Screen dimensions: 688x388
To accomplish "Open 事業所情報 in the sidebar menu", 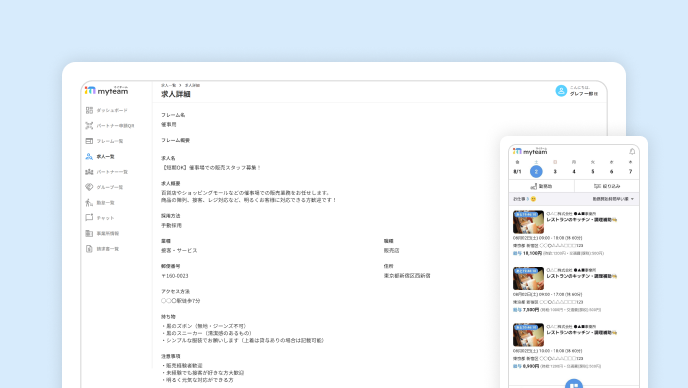I will tap(102, 233).
